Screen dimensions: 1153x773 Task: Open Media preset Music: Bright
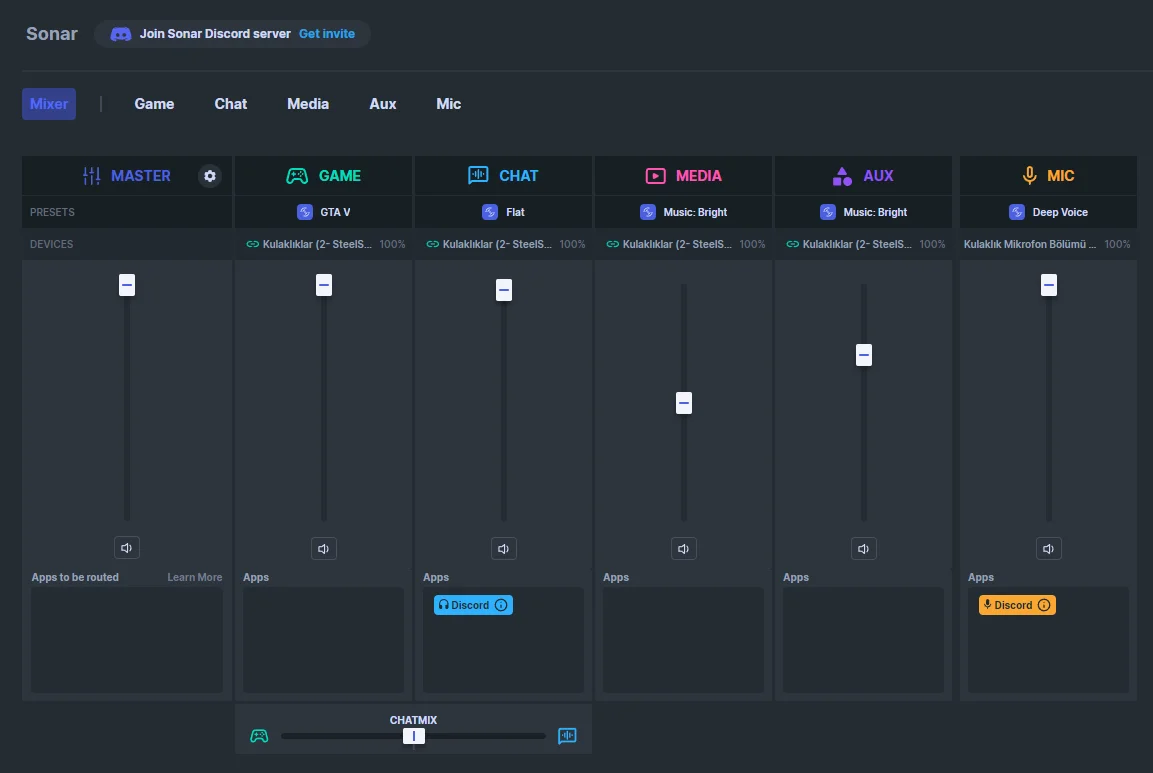pyautogui.click(x=684, y=212)
